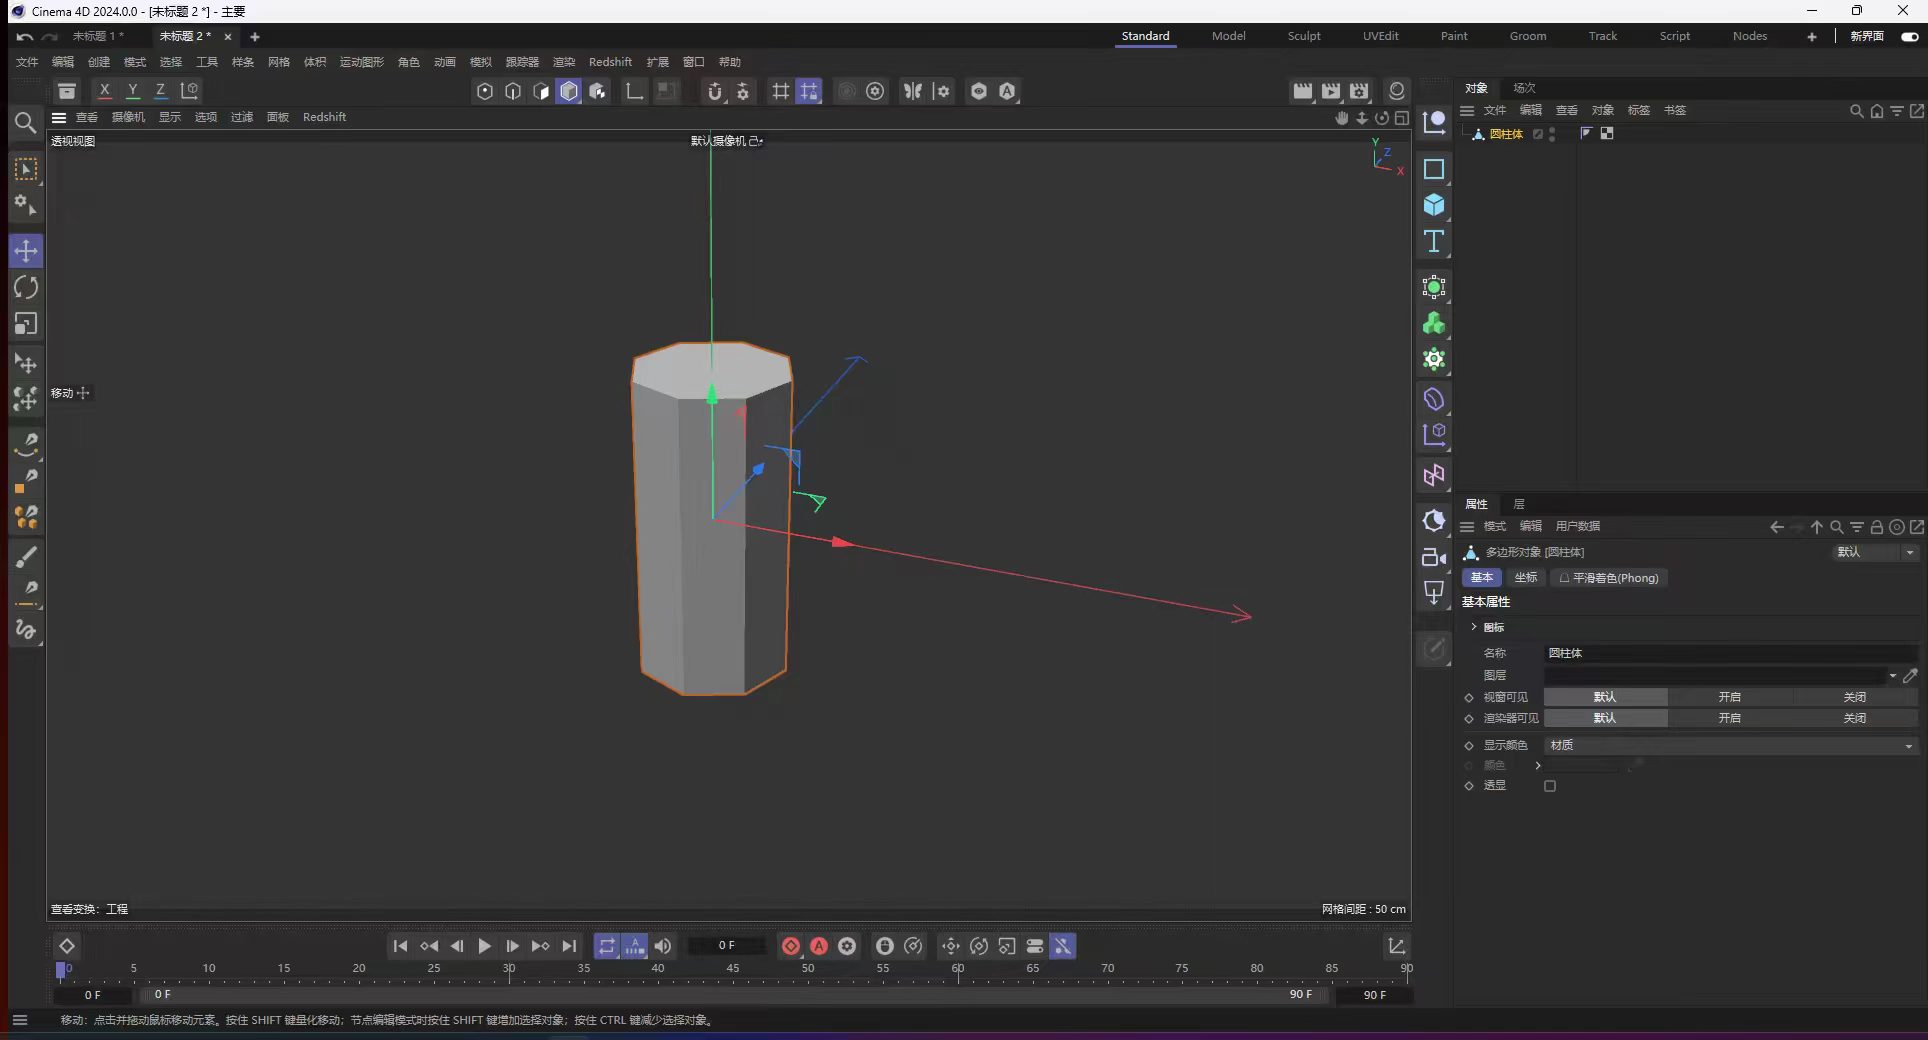
Task: Open the 渲染 menu
Action: pyautogui.click(x=564, y=62)
